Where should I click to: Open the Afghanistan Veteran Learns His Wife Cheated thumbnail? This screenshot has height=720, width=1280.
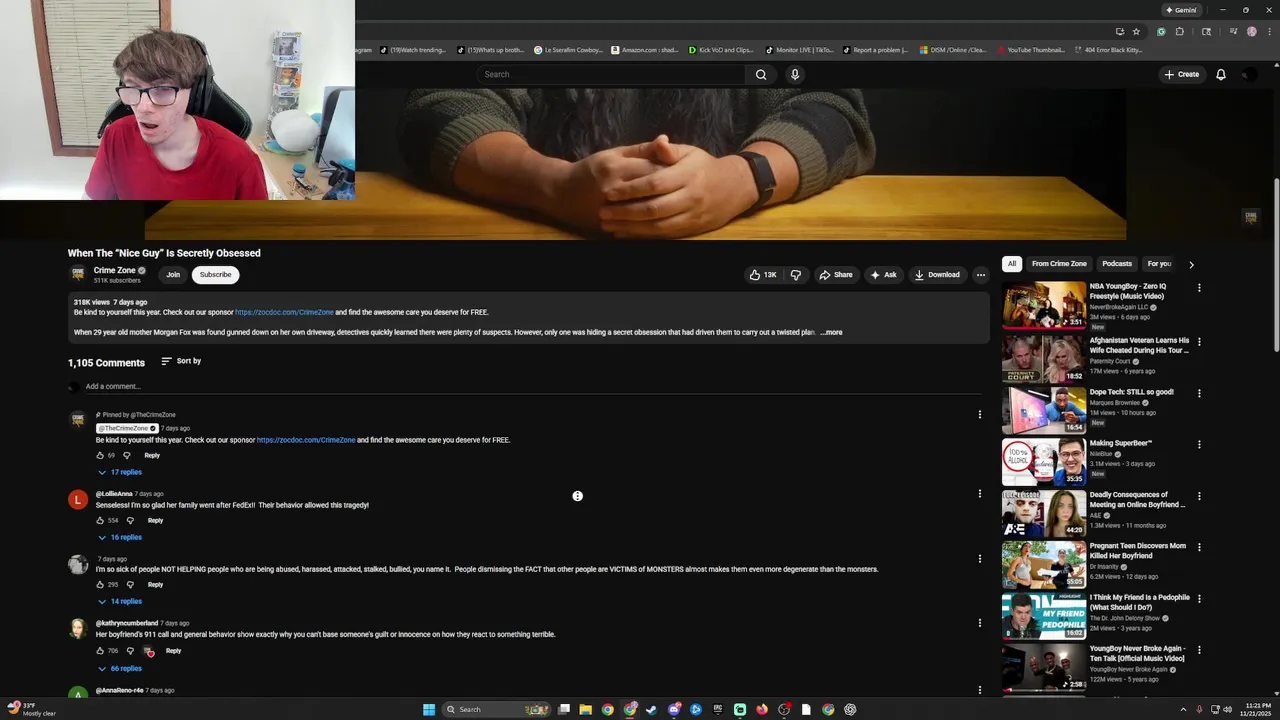1044,359
